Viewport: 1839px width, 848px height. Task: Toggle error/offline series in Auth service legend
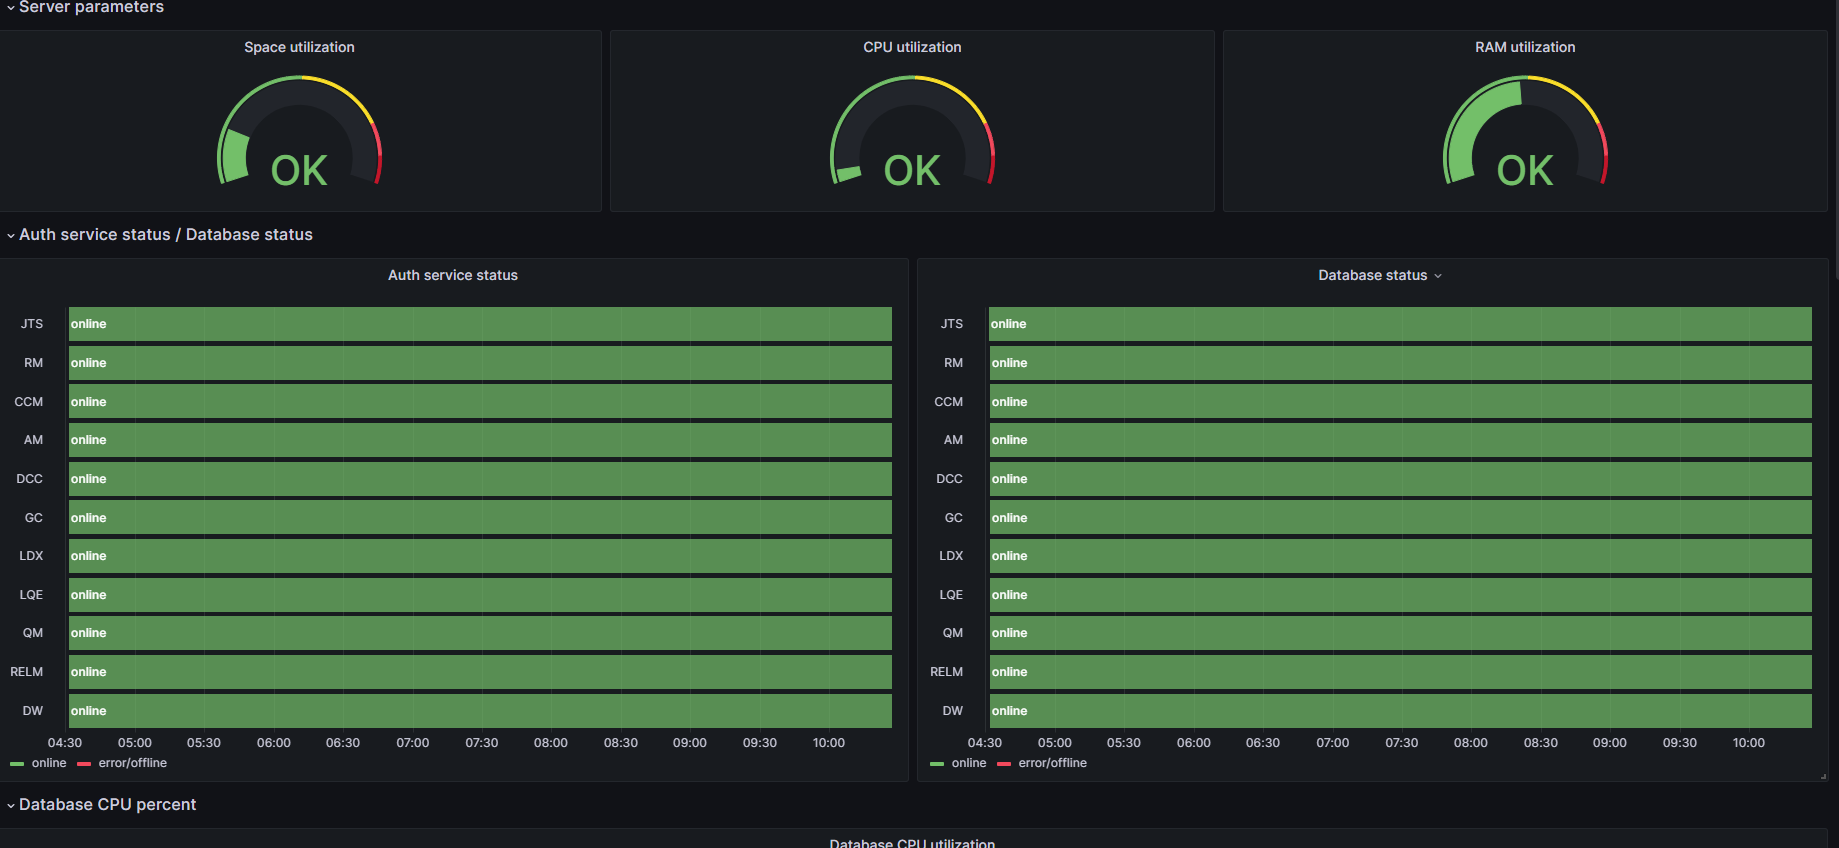pos(132,763)
